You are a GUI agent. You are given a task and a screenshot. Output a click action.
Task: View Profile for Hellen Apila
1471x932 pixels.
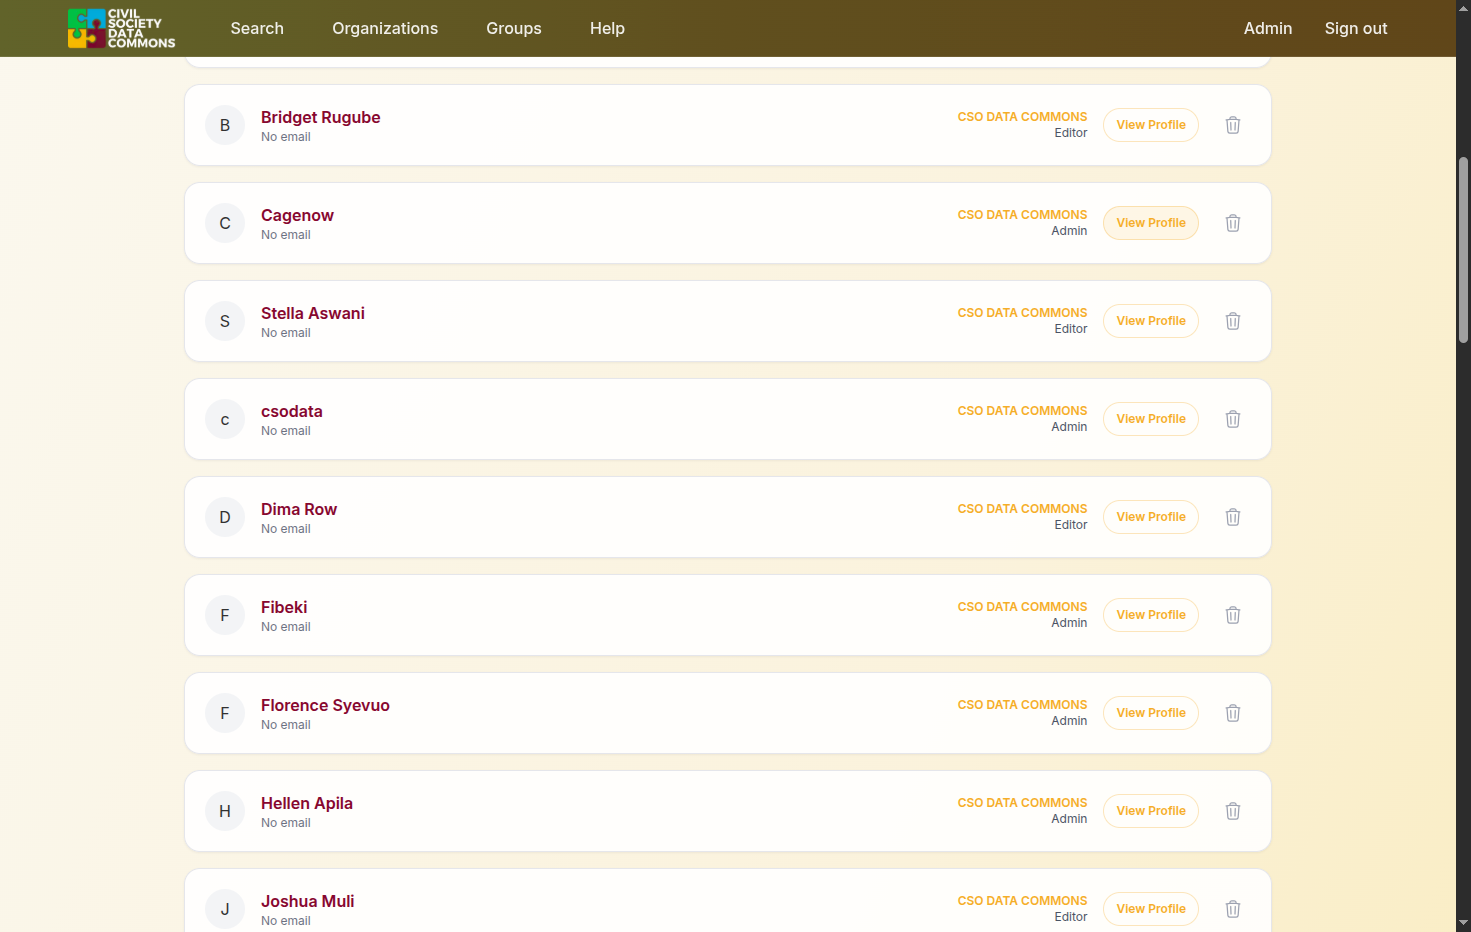click(1151, 811)
